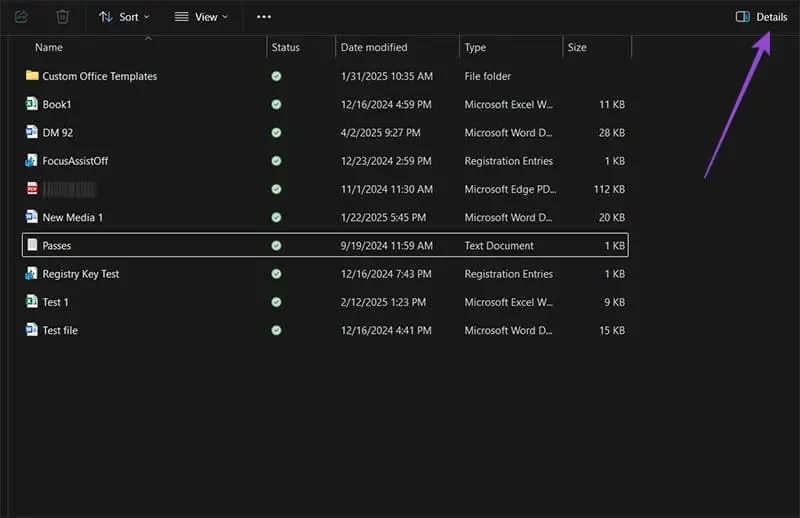Sort by the Status column header
The image size is (800, 518).
click(286, 47)
